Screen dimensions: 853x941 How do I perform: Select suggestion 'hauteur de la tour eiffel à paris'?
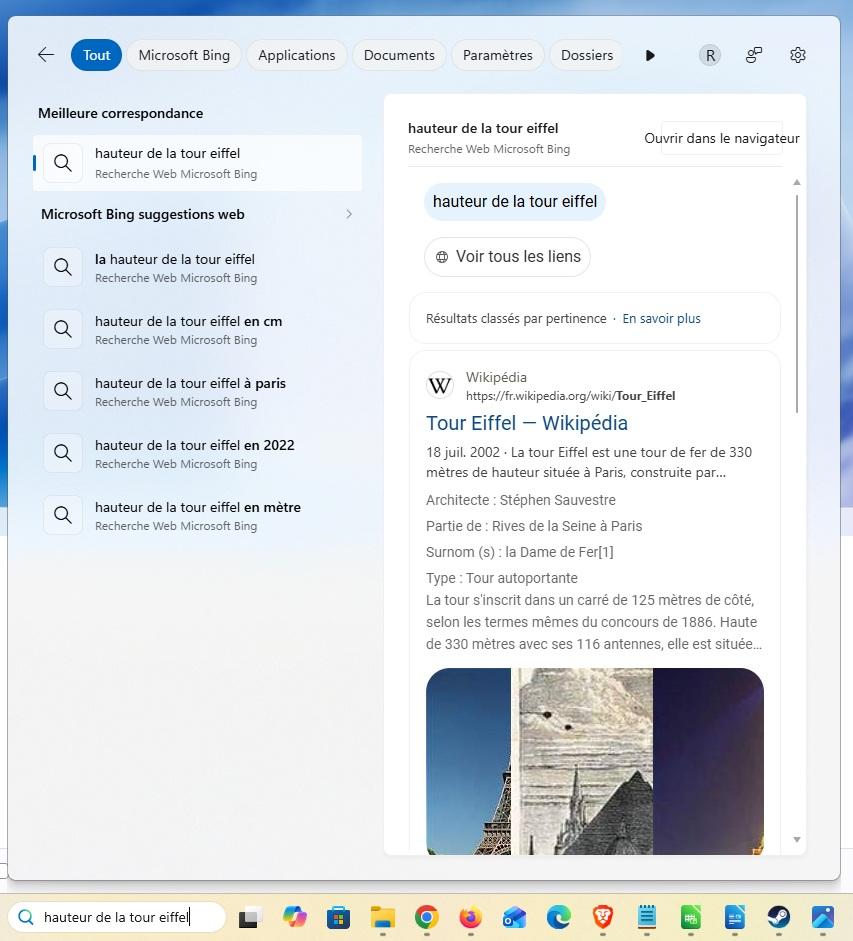coord(197,391)
